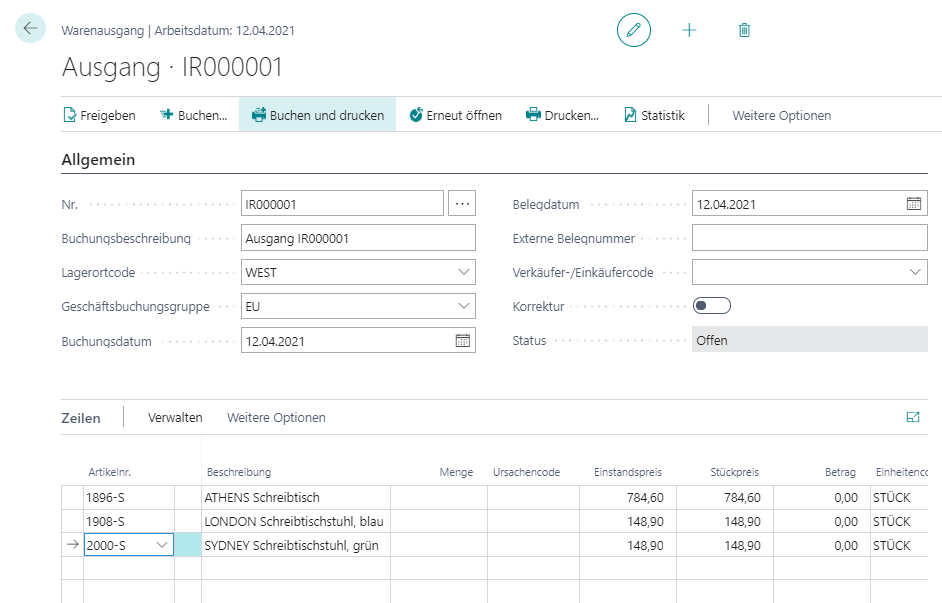Viewport: 942px width, 603px height.
Task: Click Ursachencode column header
Action: pyautogui.click(x=526, y=472)
